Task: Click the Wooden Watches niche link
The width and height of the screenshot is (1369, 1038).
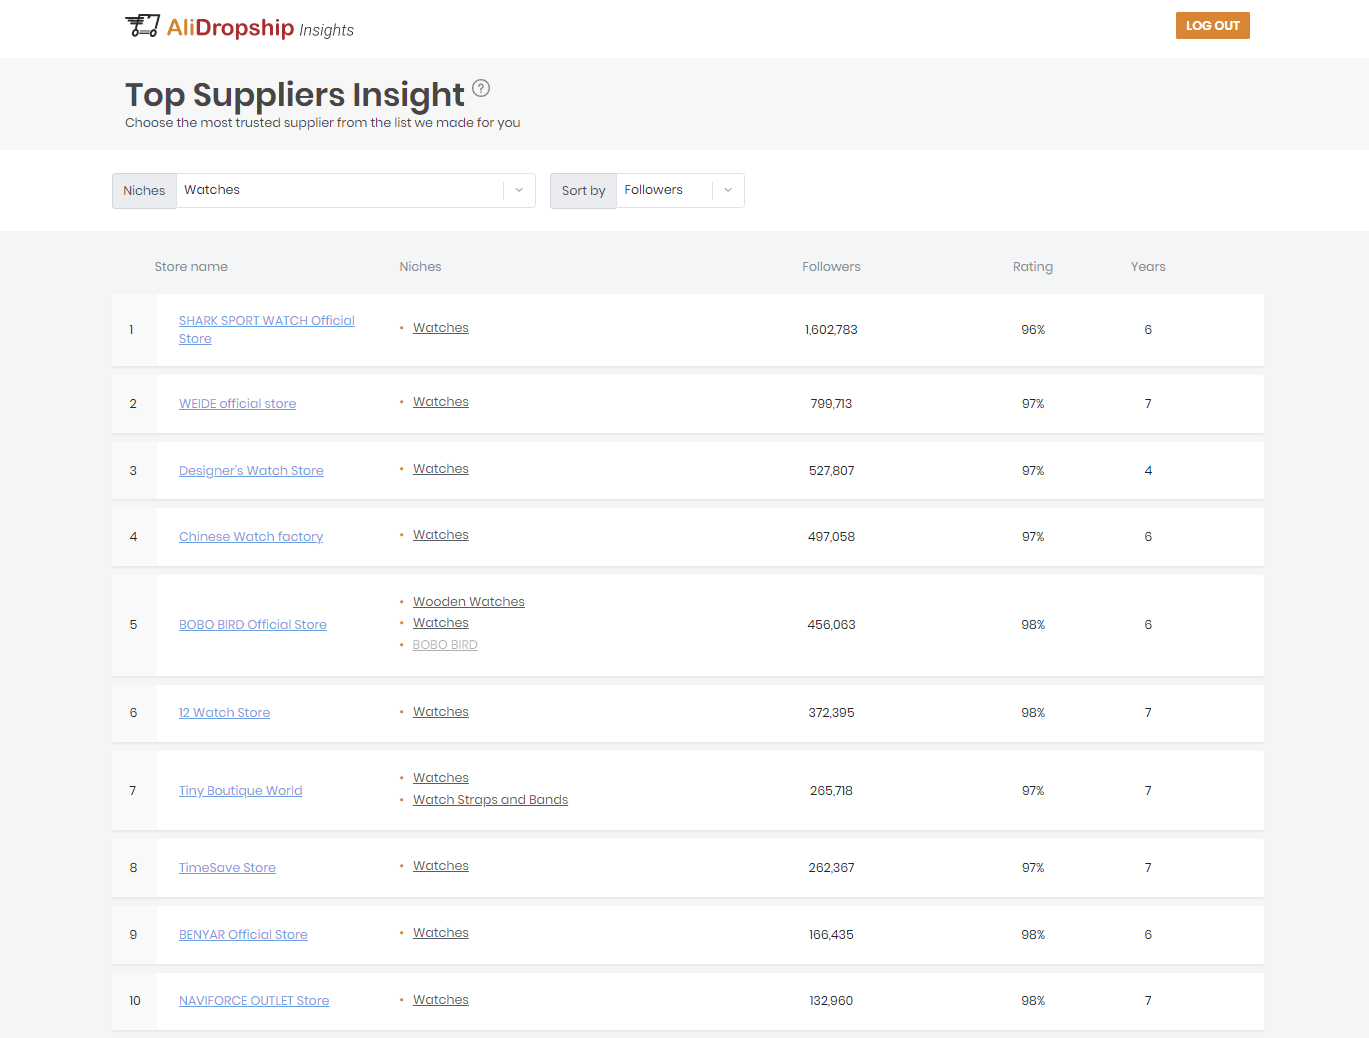Action: coord(468,601)
